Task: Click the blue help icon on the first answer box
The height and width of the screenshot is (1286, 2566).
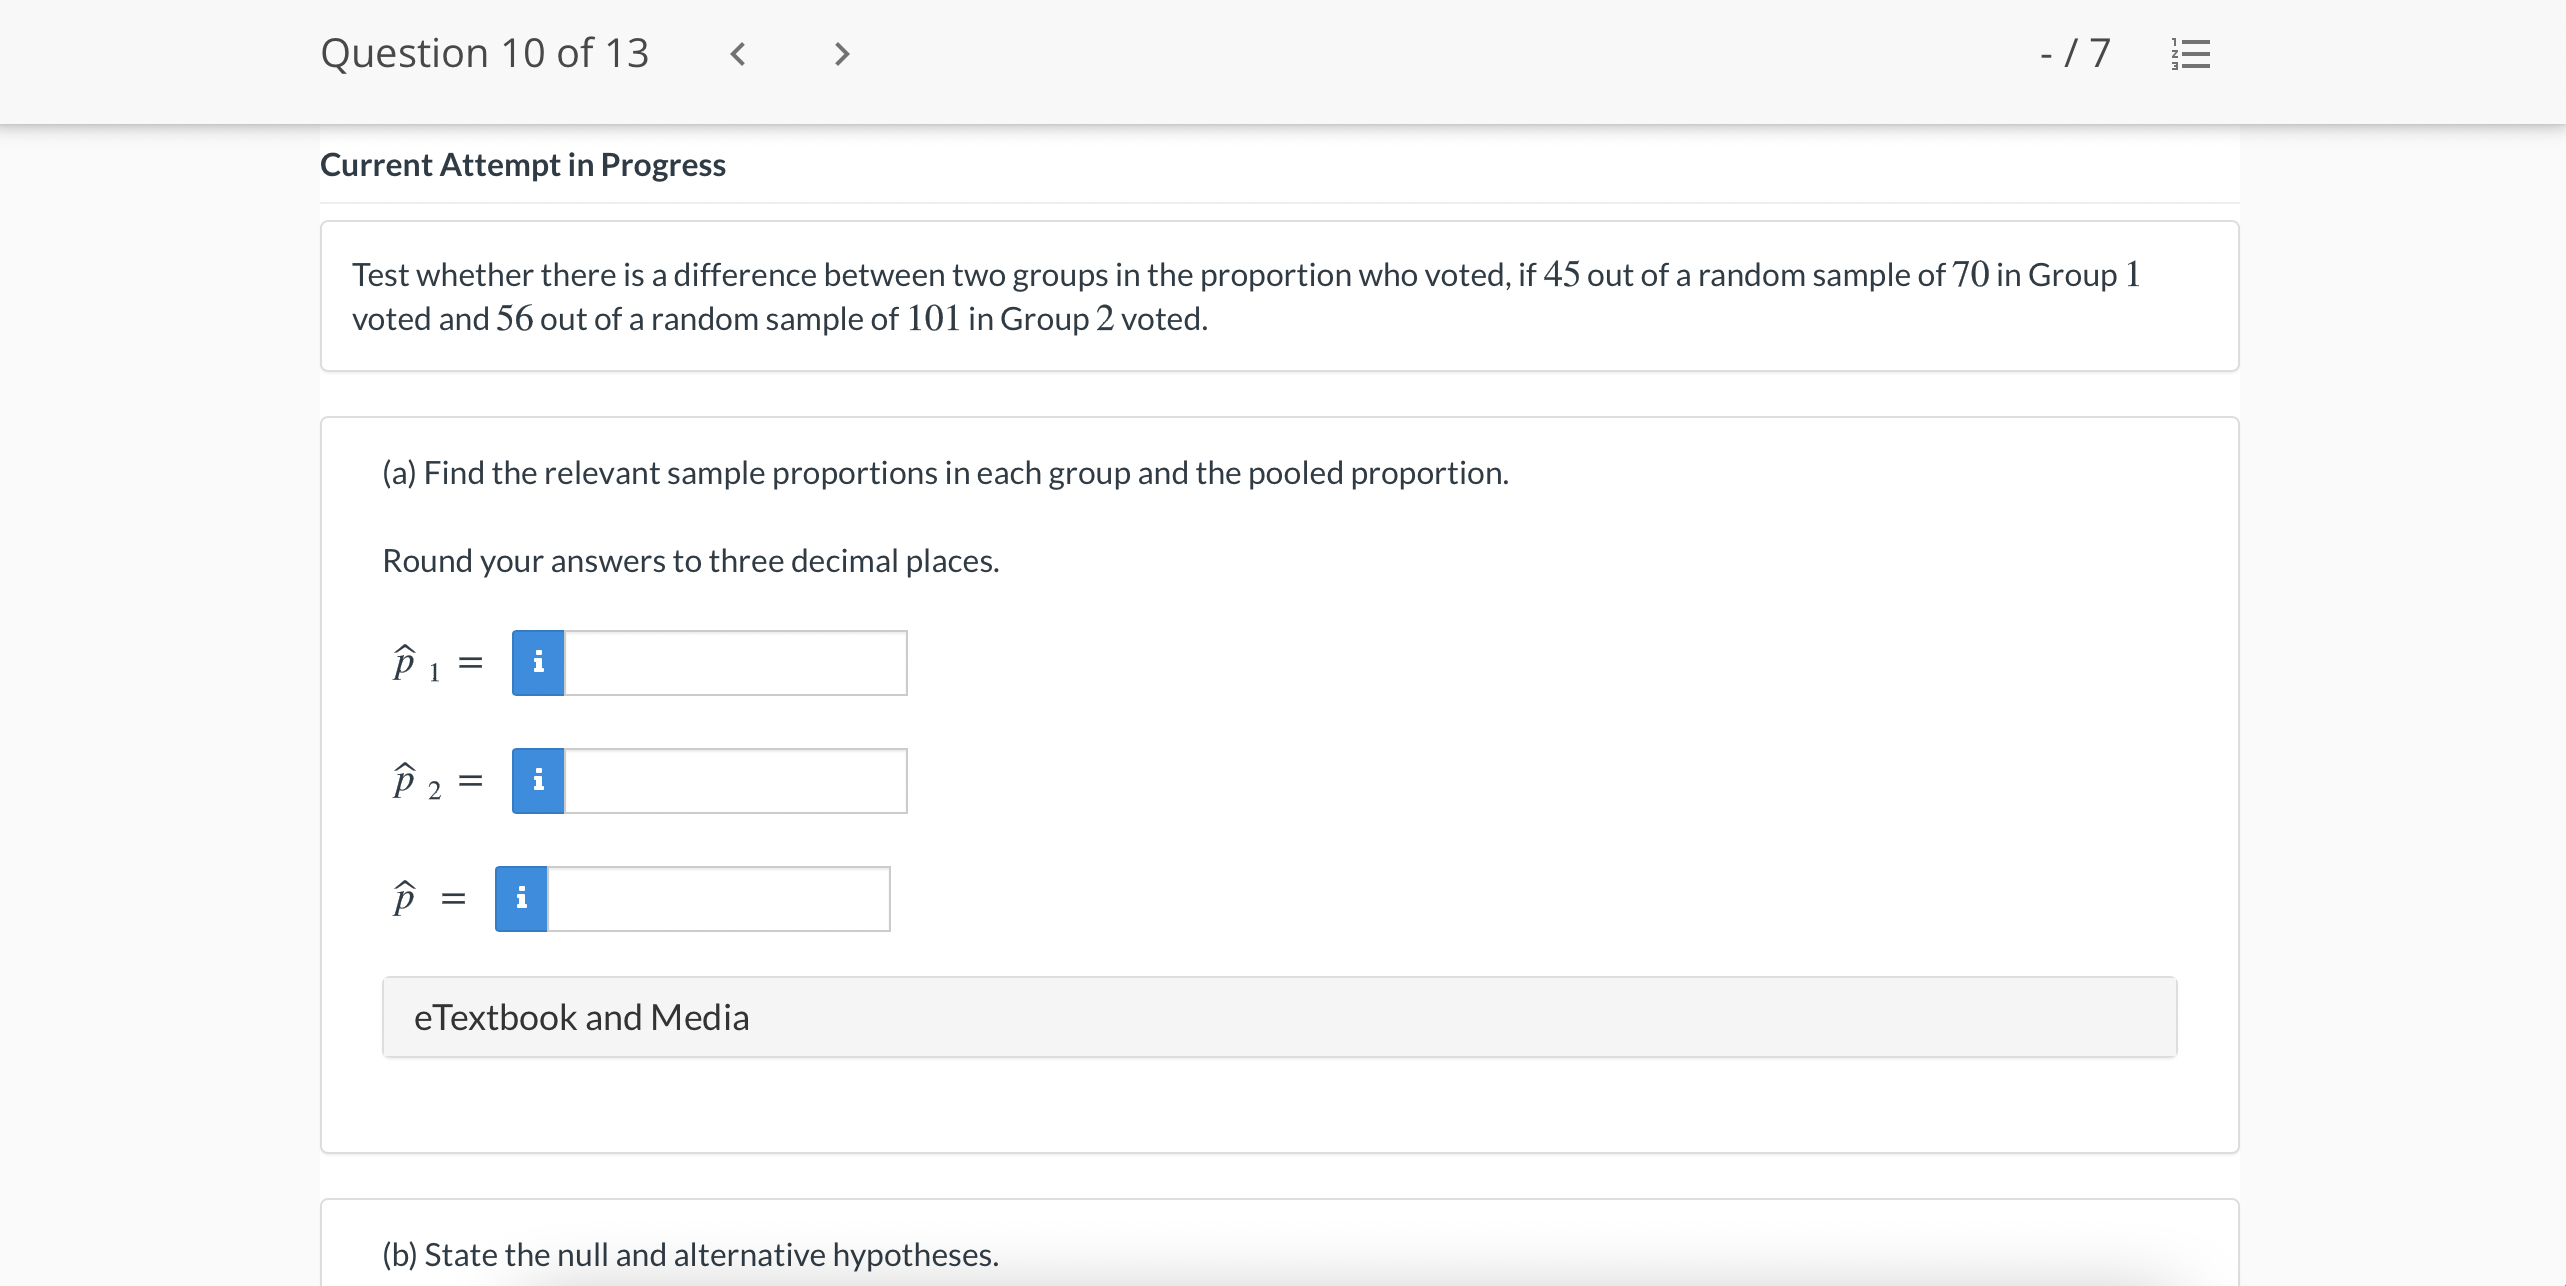Action: [x=537, y=661]
